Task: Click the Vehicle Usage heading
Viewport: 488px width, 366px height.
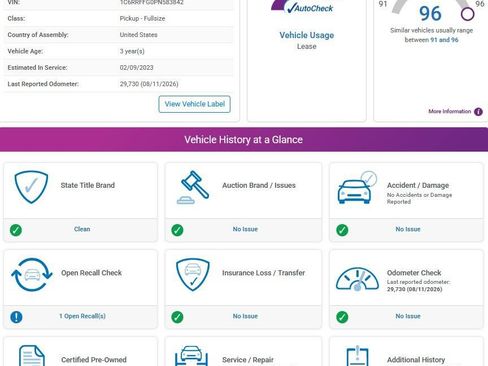Action: 307,35
